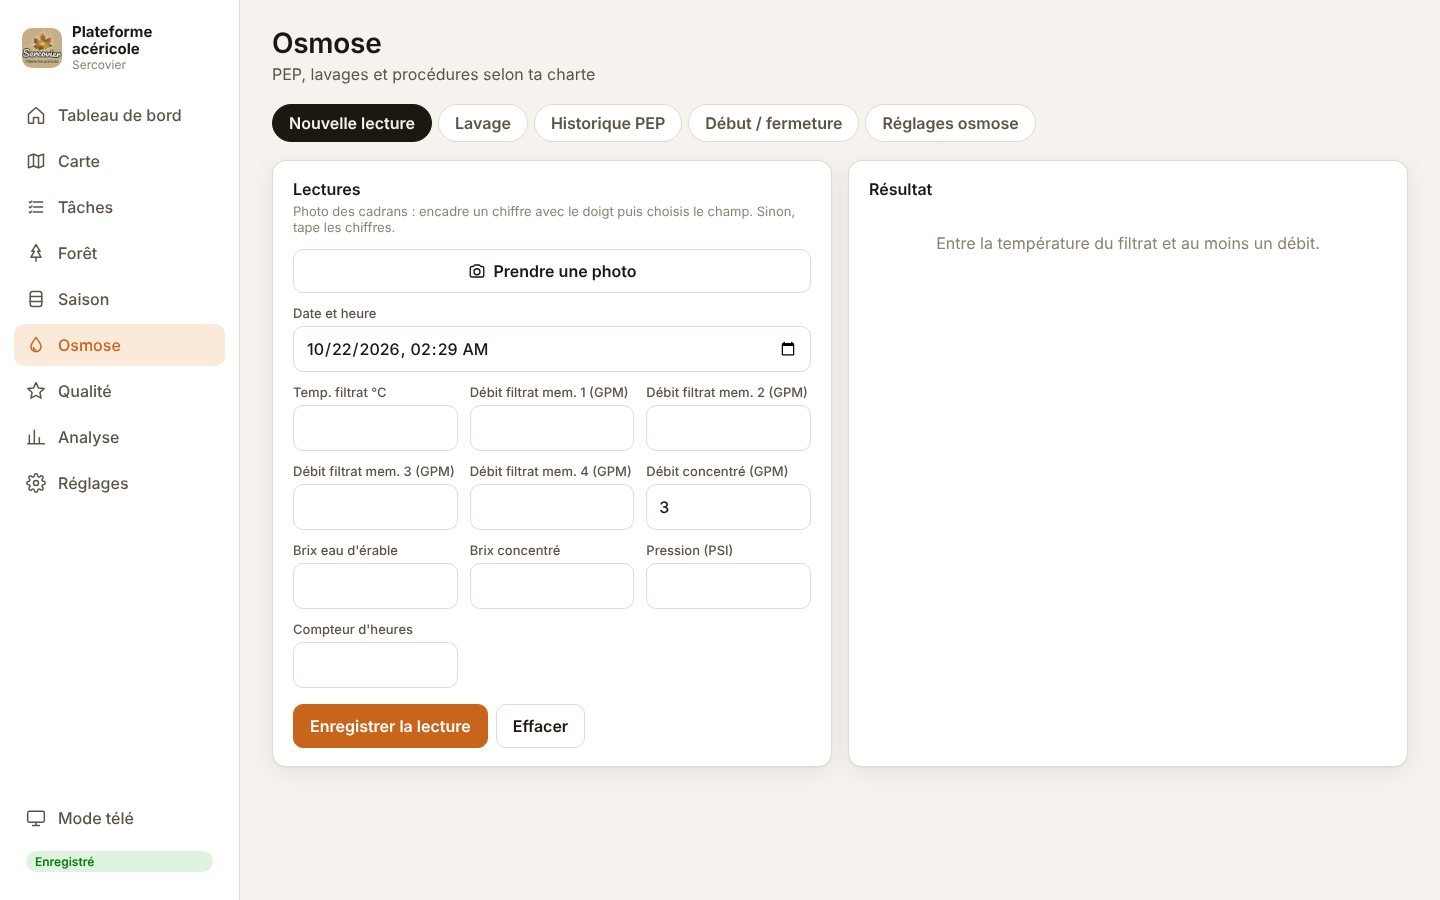
Task: Click the Sercovier logo in the sidebar
Action: coord(42,48)
